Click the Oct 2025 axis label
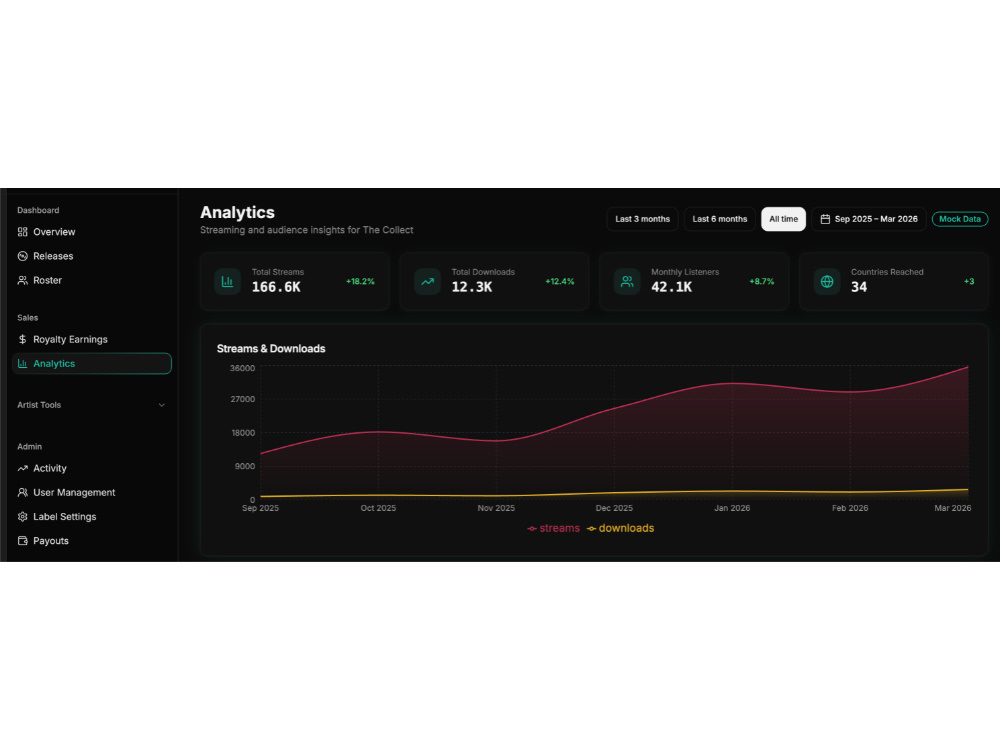 point(378,508)
